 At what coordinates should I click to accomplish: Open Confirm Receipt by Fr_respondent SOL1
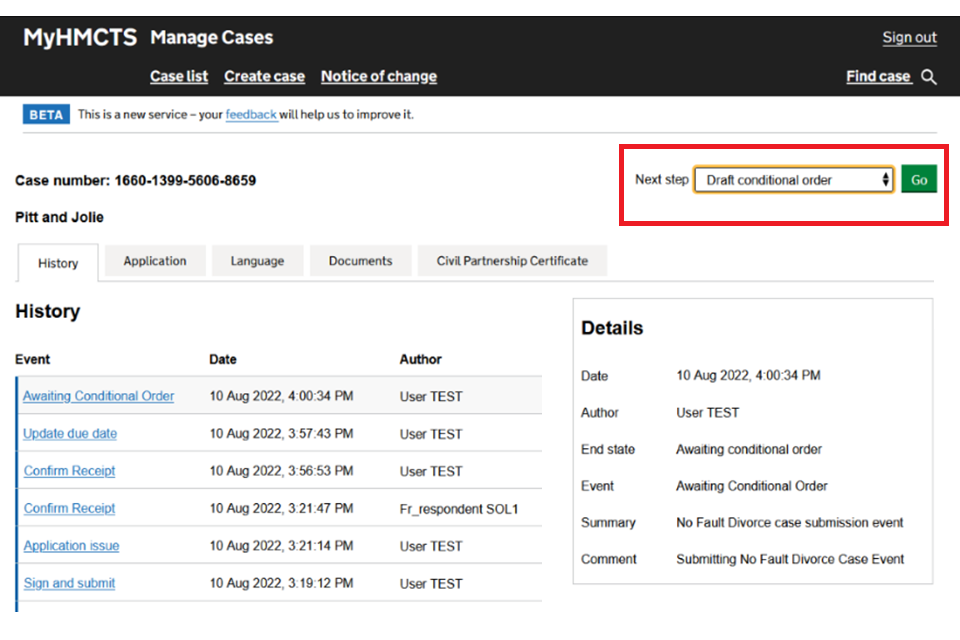pos(70,508)
